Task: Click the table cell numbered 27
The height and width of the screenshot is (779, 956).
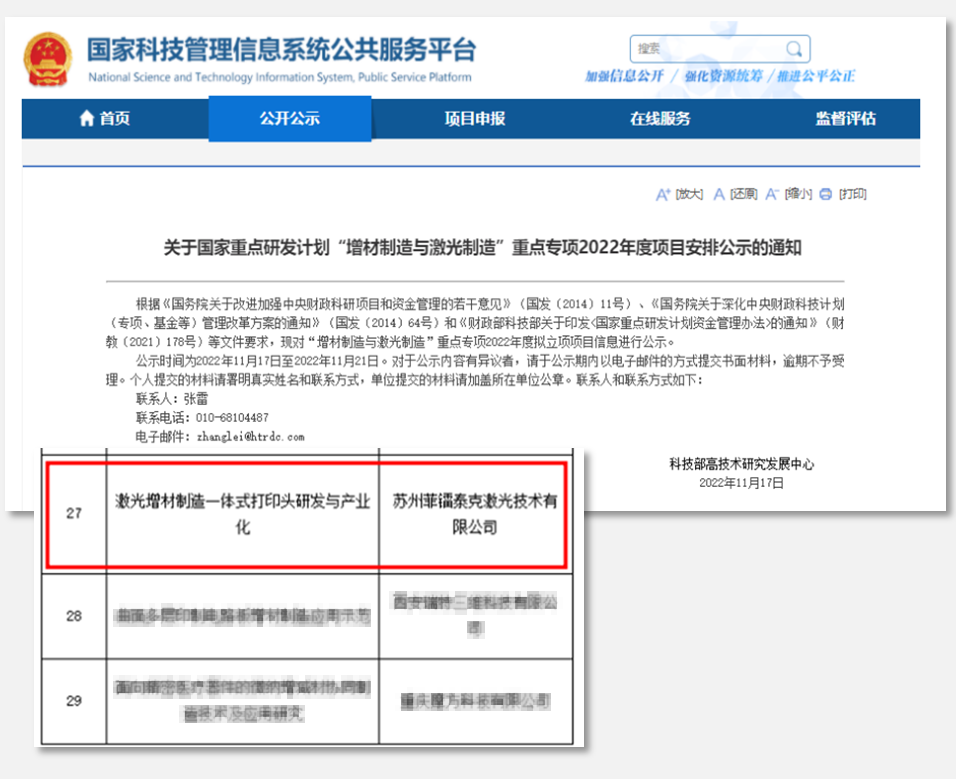Action: coord(74,514)
